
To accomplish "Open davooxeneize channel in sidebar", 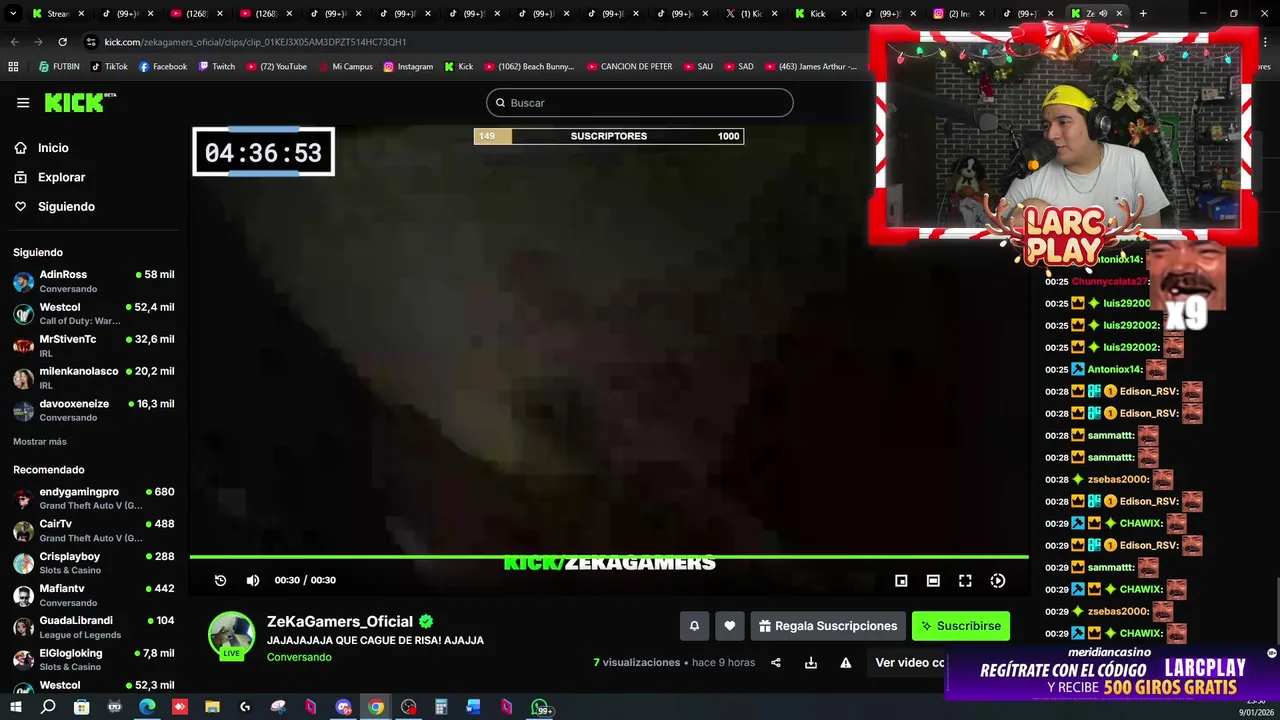I will click(93, 410).
